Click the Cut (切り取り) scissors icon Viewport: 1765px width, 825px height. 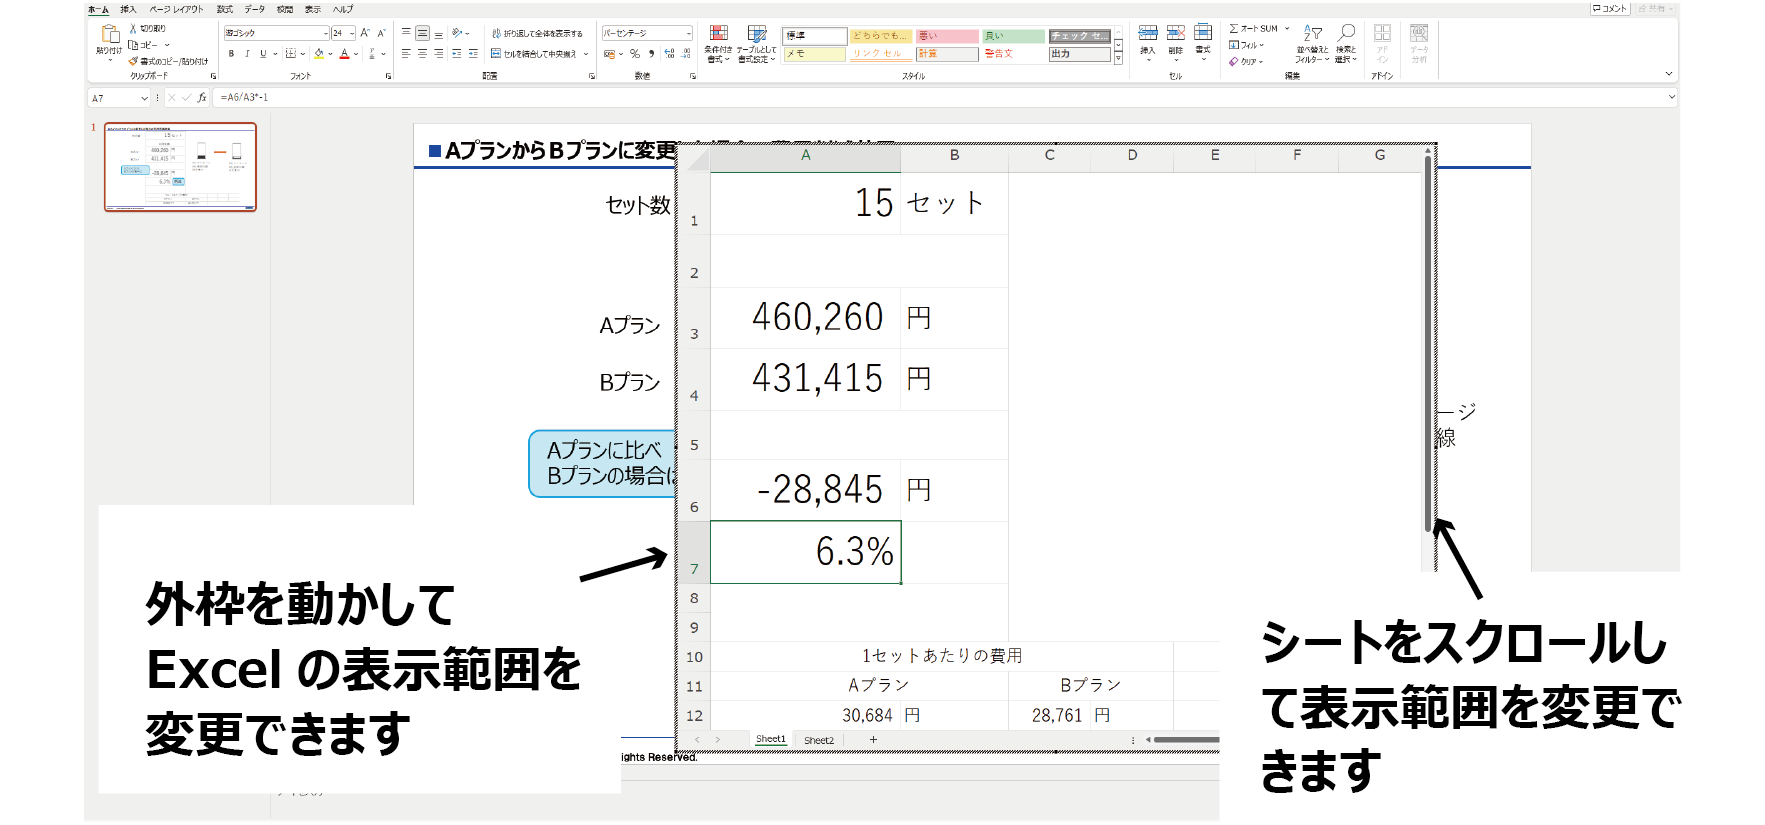[x=133, y=29]
